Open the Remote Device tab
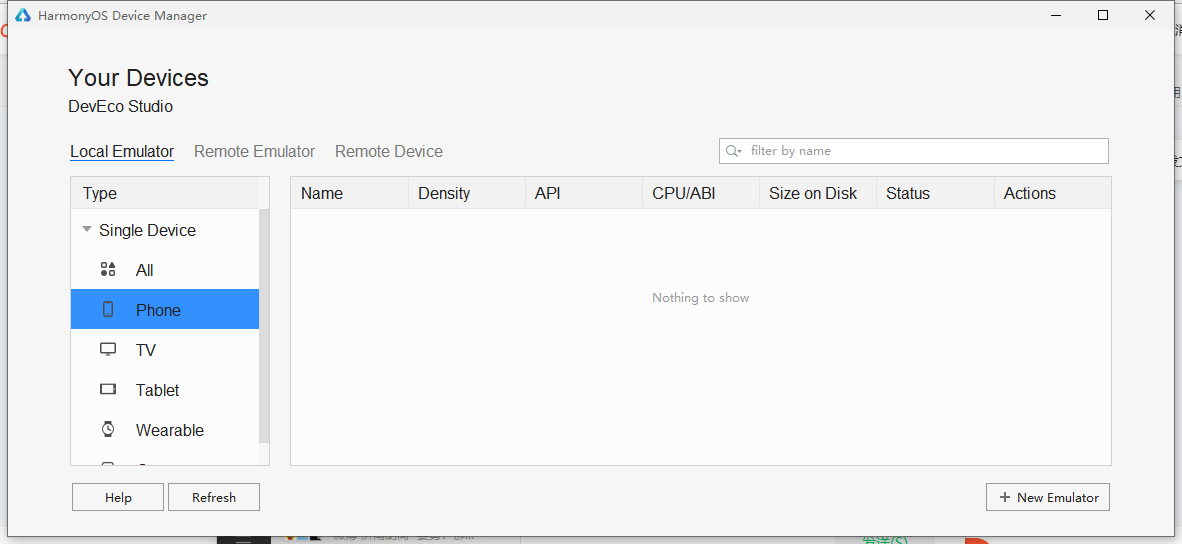Screen dimensions: 1182x544 pos(389,151)
